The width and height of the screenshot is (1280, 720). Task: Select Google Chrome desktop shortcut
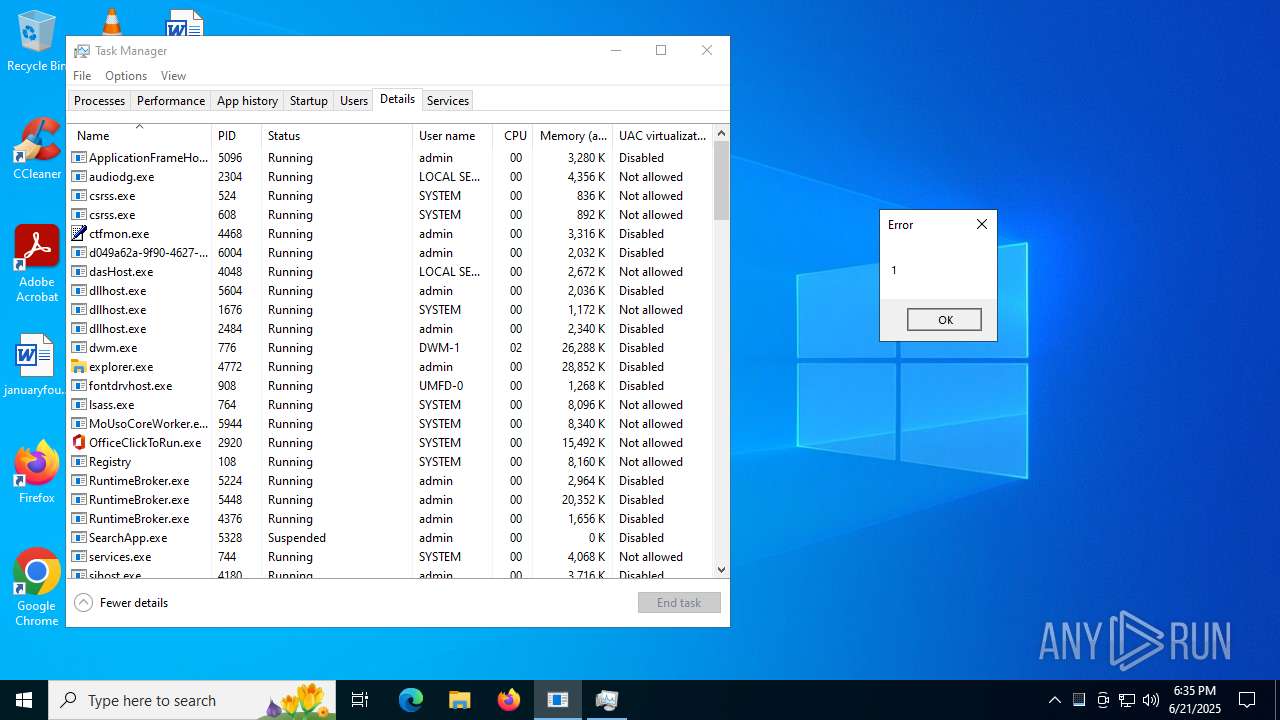coord(37,588)
